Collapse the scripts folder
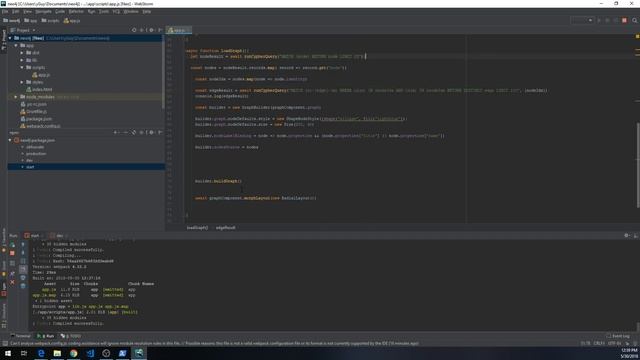The height and width of the screenshot is (360, 640). [22, 67]
